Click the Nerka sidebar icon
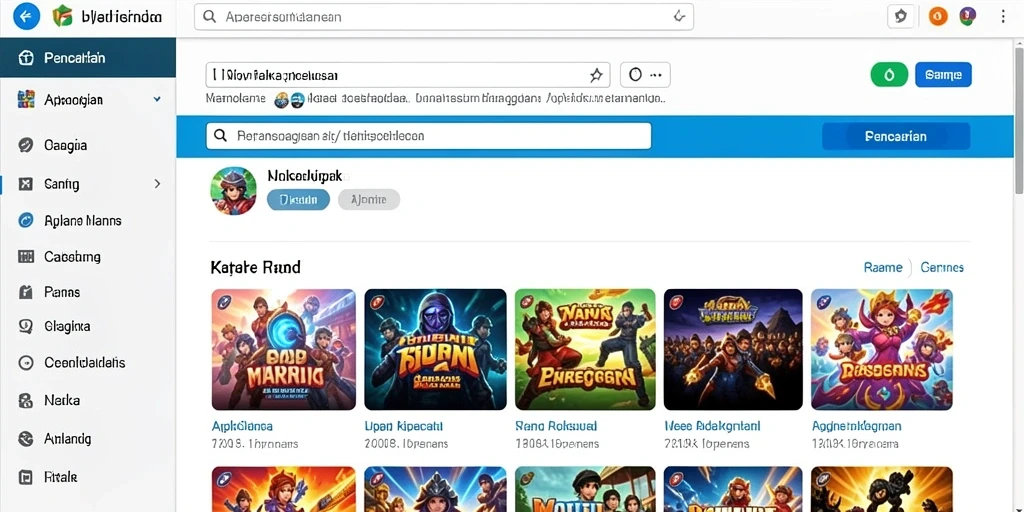 [26, 400]
